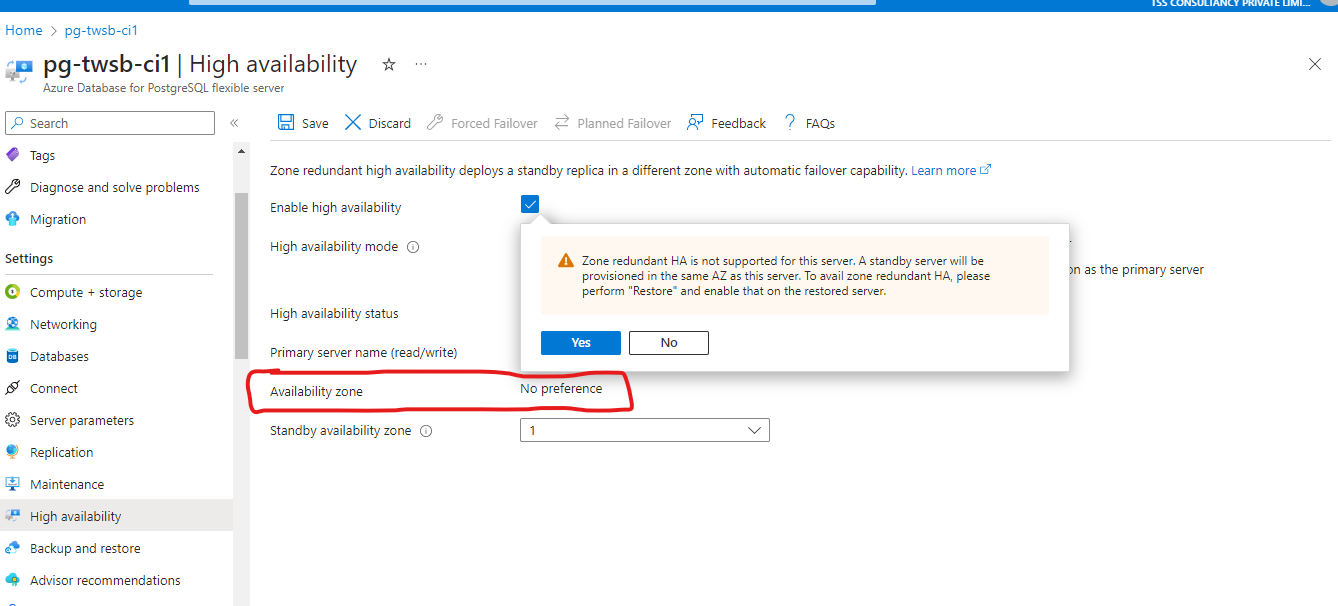The width and height of the screenshot is (1338, 606).
Task: Go to the Migration page
Action: click(58, 219)
